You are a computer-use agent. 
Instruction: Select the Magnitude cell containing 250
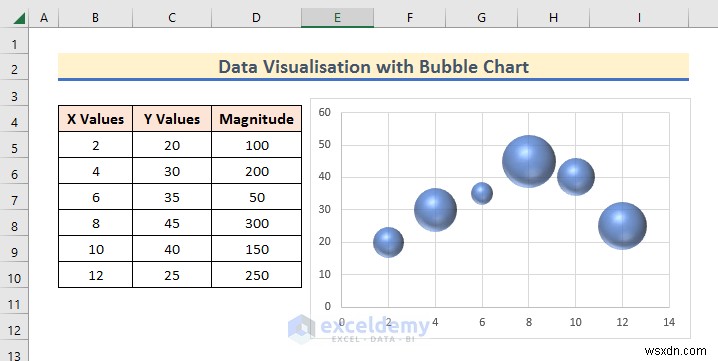[256, 275]
